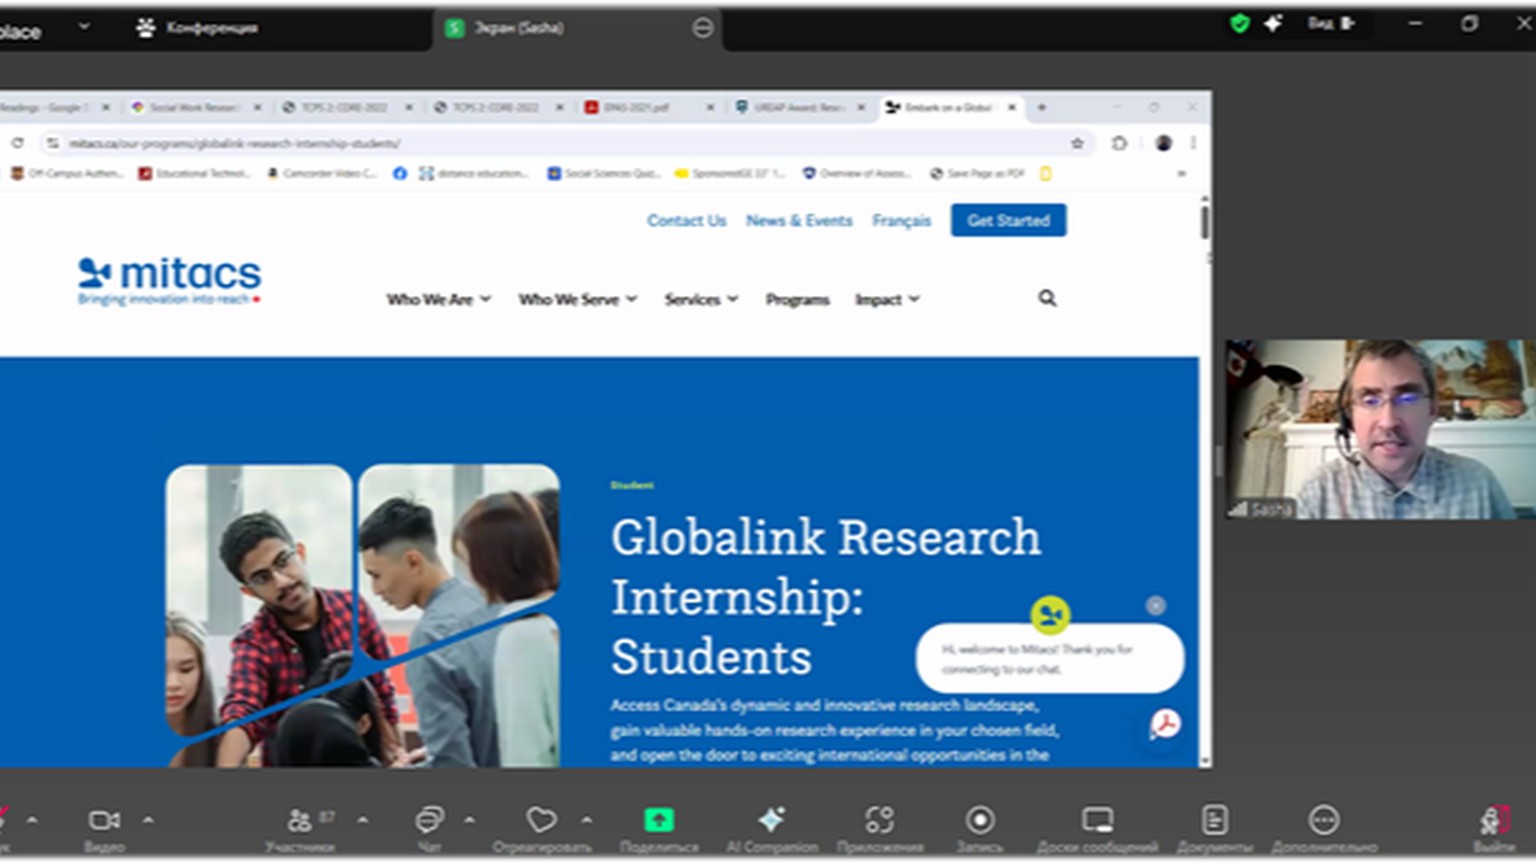
Task: Open the Доски сообщений whiteboards icon
Action: pyautogui.click(x=1097, y=820)
